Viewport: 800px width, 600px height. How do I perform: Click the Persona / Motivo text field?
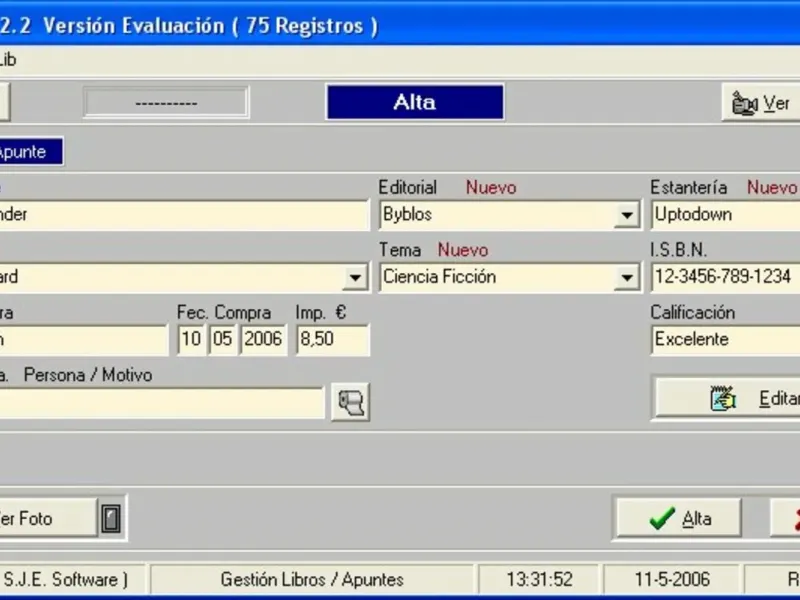pos(161,403)
